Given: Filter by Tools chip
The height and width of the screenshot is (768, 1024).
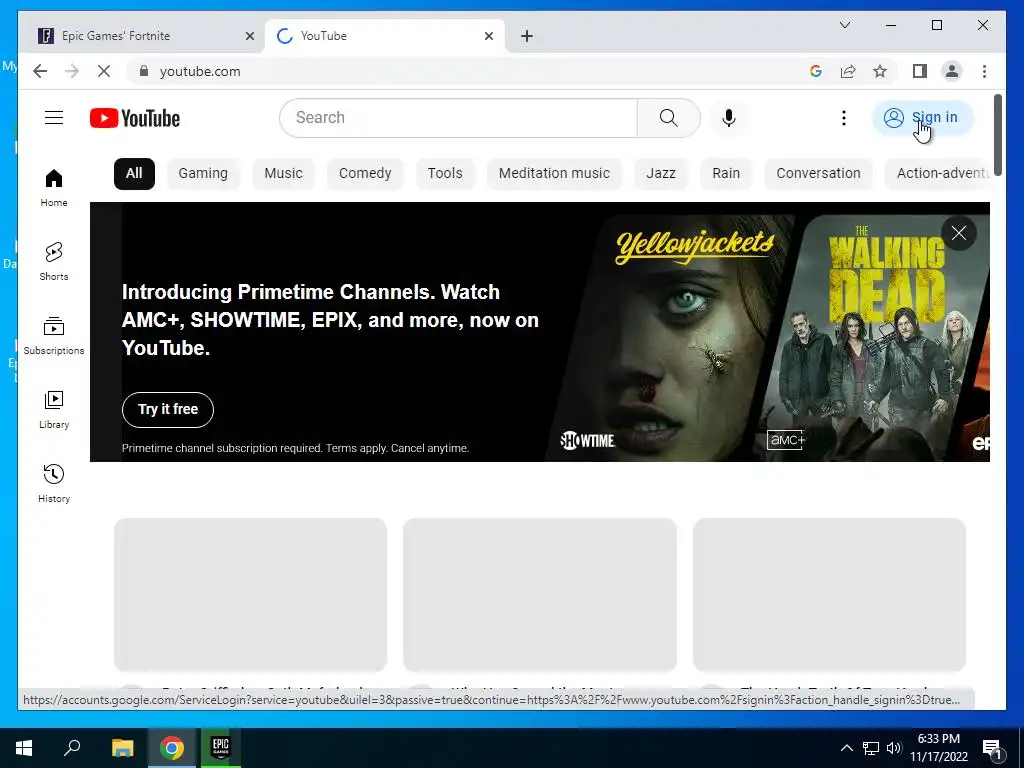Looking at the screenshot, I should 445,174.
